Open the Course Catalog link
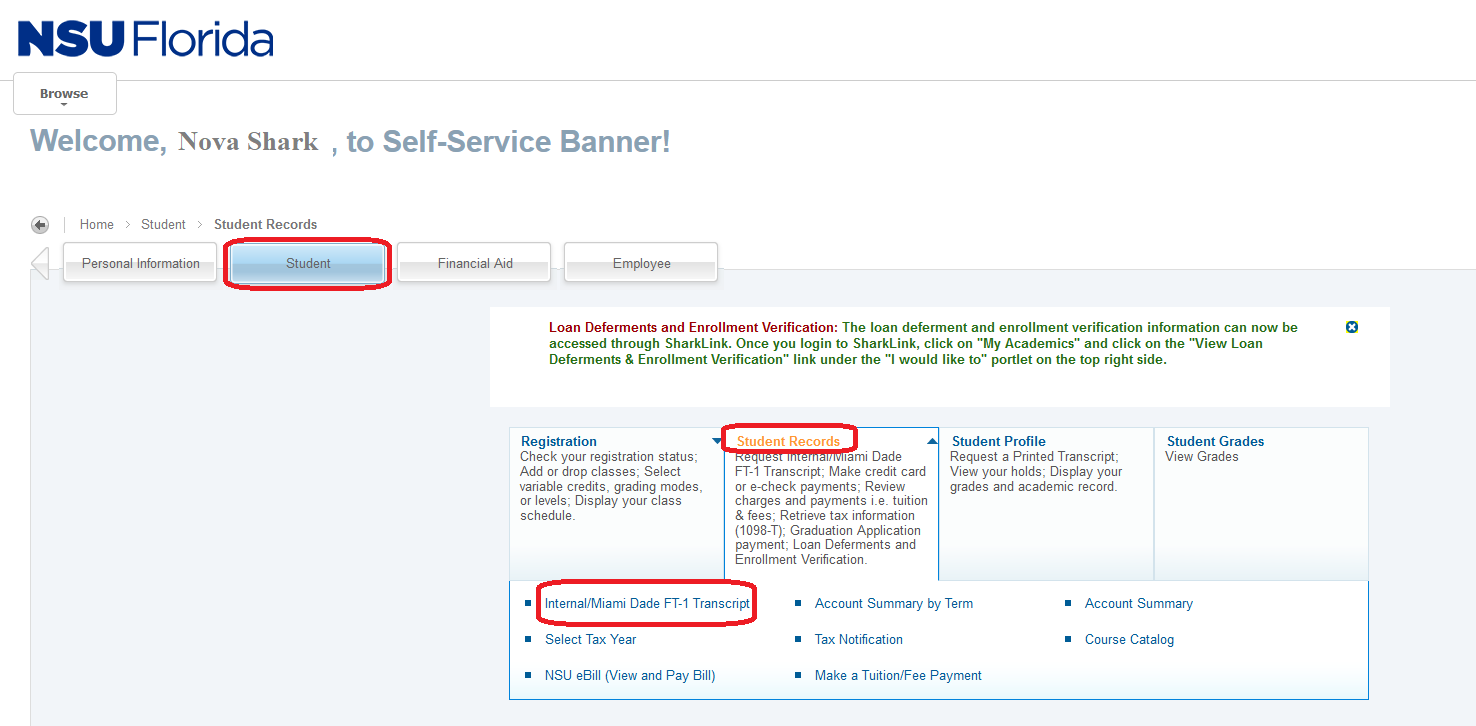 click(1130, 640)
